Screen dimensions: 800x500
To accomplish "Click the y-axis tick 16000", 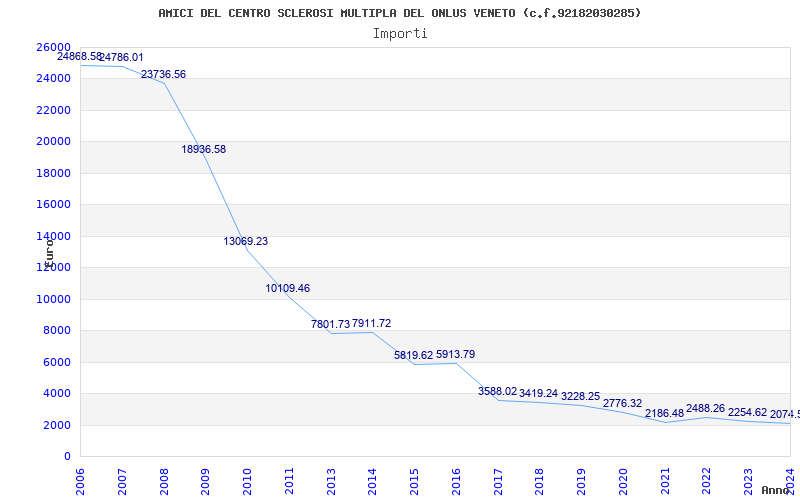I will point(53,205).
